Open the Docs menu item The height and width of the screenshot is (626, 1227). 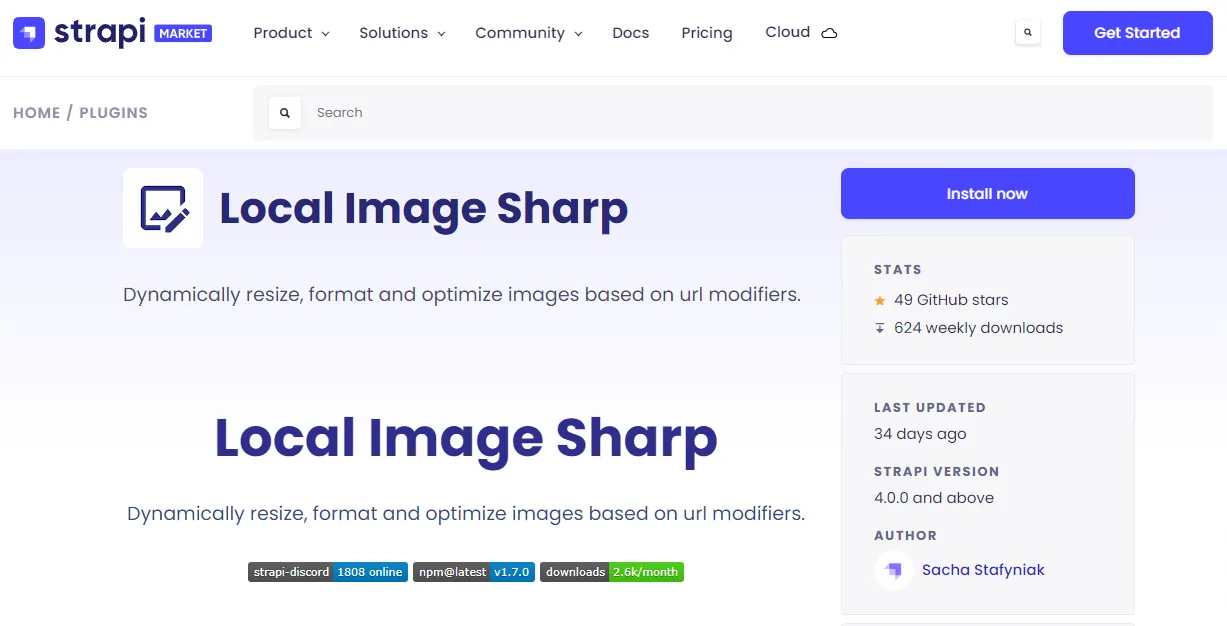pos(631,33)
